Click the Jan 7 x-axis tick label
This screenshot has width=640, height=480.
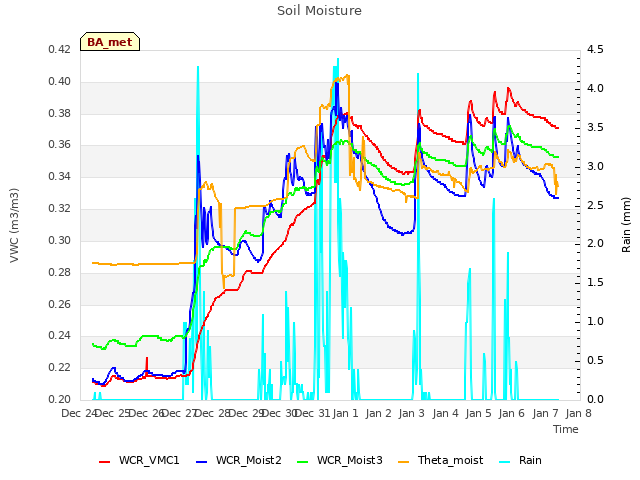pos(545,413)
